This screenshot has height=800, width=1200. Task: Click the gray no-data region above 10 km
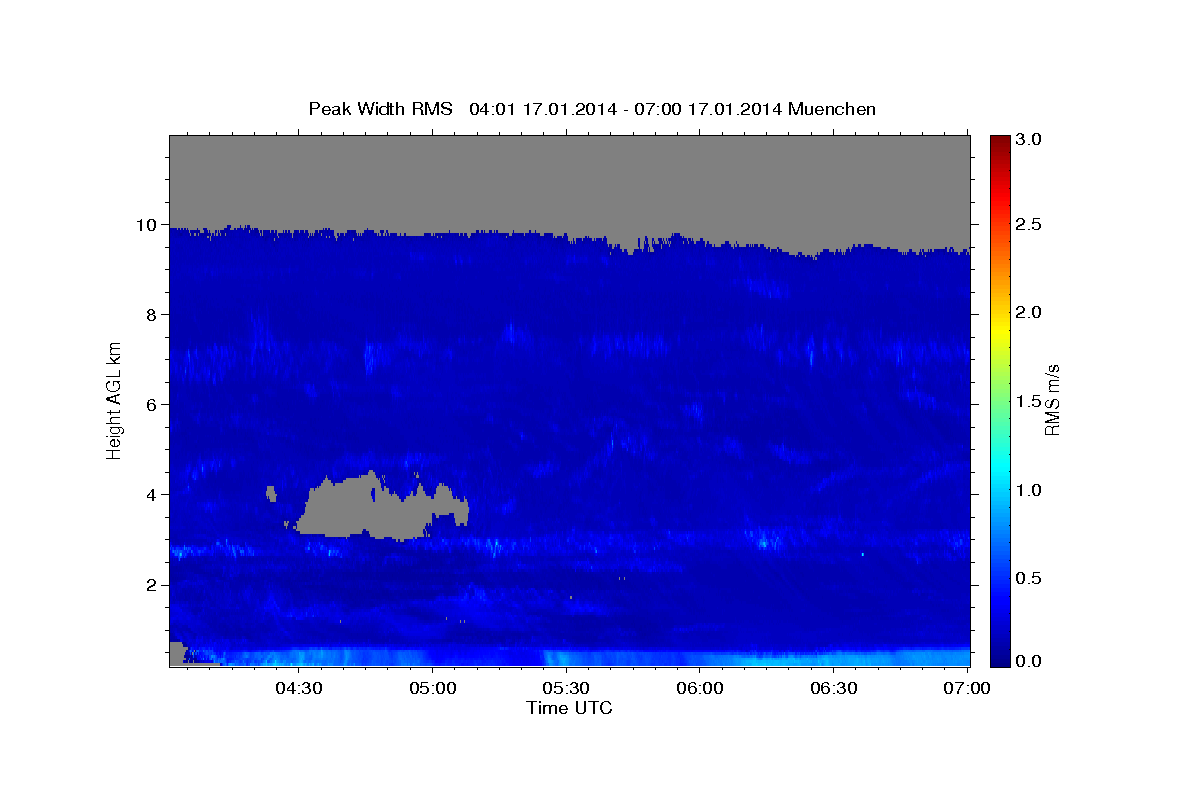click(569, 182)
